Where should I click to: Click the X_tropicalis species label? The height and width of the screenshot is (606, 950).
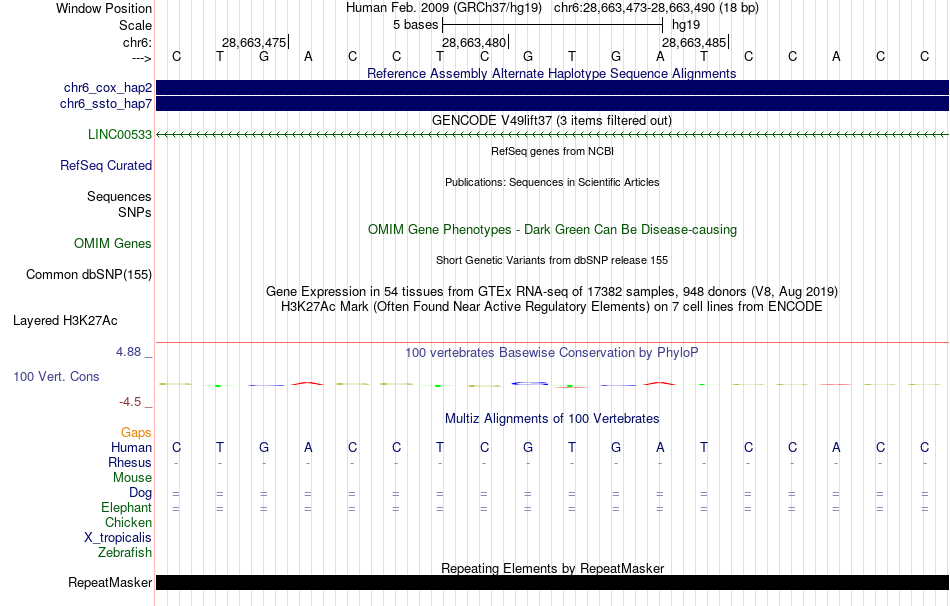[x=118, y=538]
